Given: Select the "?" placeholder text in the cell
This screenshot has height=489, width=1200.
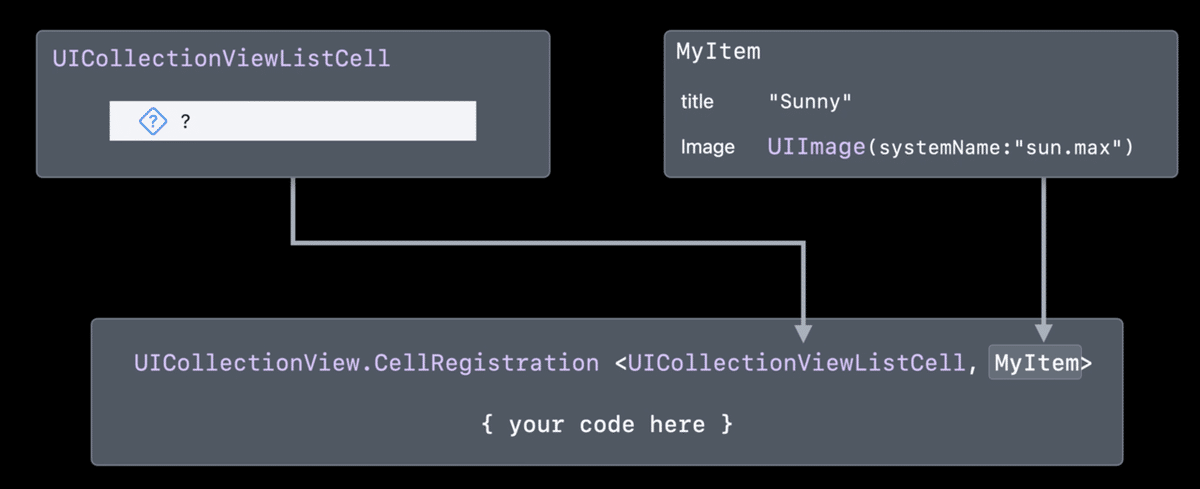Looking at the screenshot, I should pos(186,122).
